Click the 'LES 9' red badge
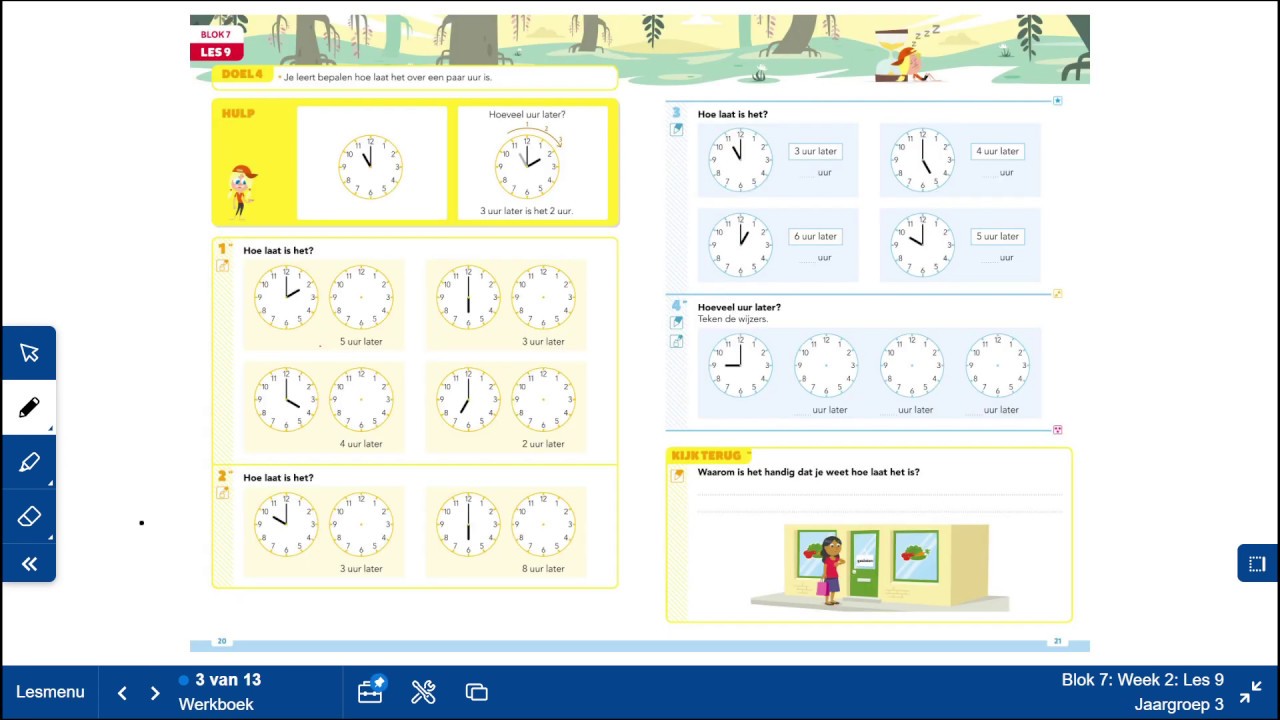The image size is (1280, 720). [216, 52]
